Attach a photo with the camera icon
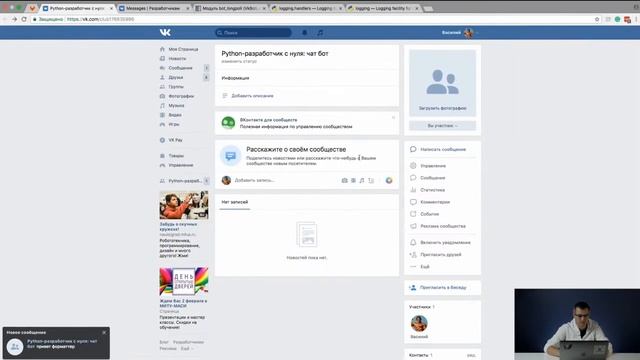The image size is (640, 360). (x=344, y=180)
